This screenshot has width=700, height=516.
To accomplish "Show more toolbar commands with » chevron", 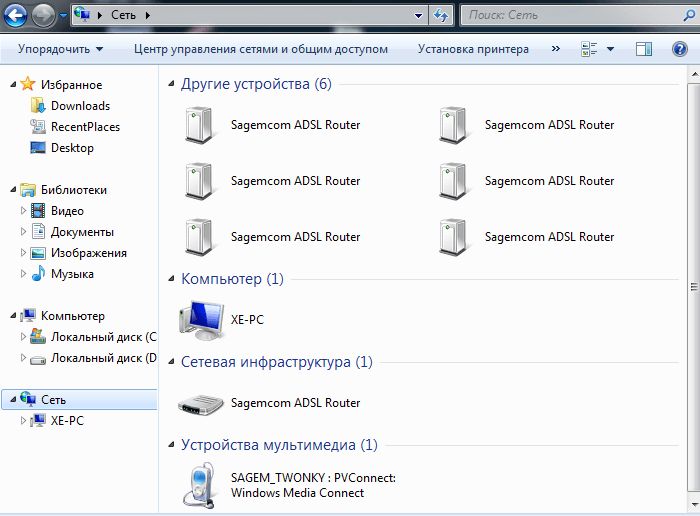I will pyautogui.click(x=555, y=49).
